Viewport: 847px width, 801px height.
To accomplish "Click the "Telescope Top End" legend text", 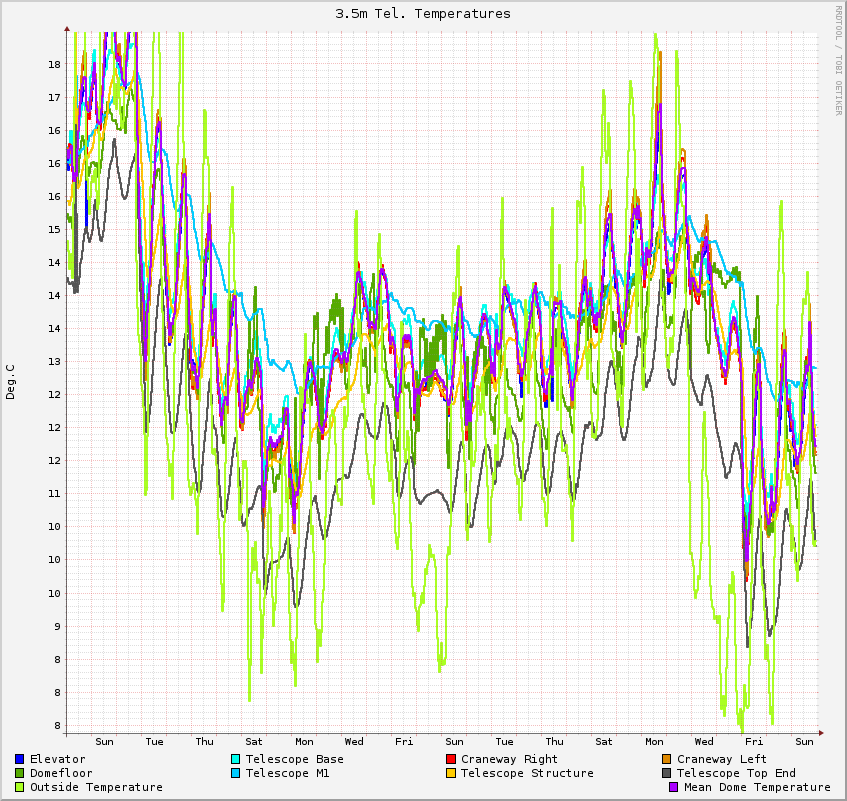I will point(736,773).
